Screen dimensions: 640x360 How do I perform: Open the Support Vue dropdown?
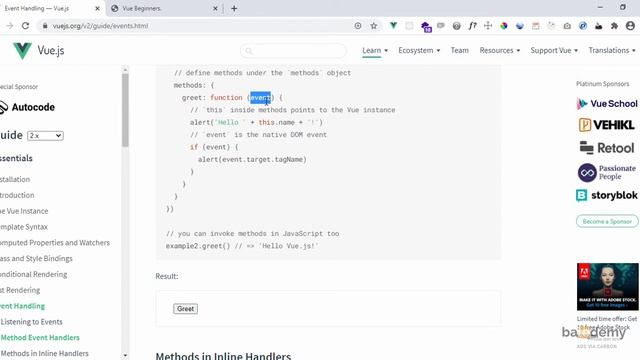[x=554, y=50]
